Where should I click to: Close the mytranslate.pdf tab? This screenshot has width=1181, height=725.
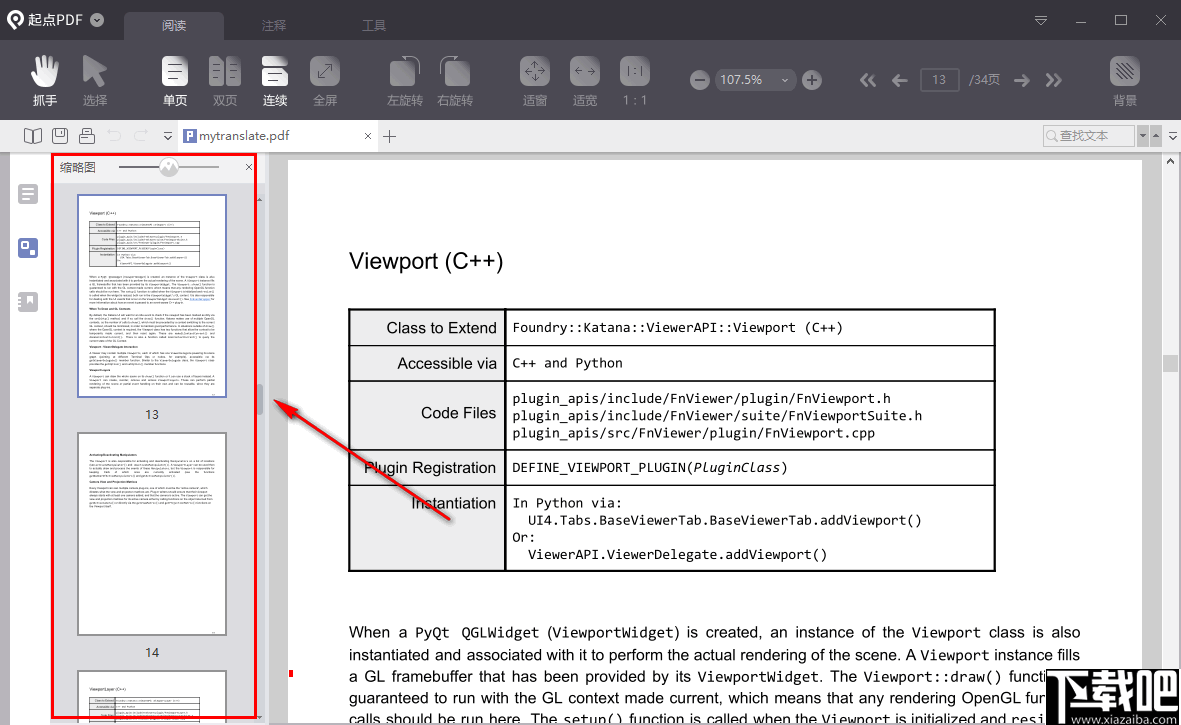pyautogui.click(x=368, y=136)
